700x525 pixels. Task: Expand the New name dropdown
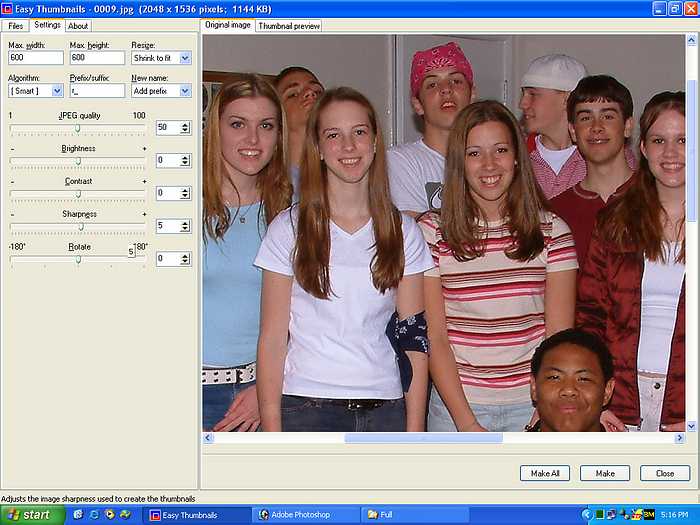[185, 91]
